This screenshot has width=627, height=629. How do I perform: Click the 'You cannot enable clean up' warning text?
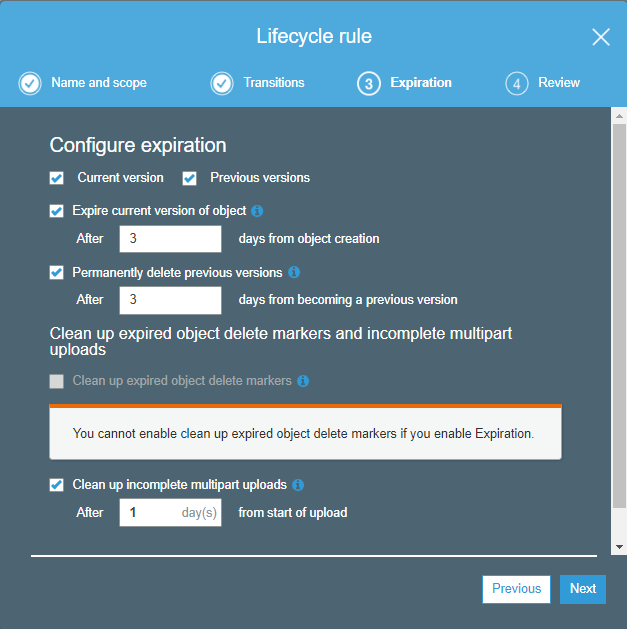coord(303,434)
